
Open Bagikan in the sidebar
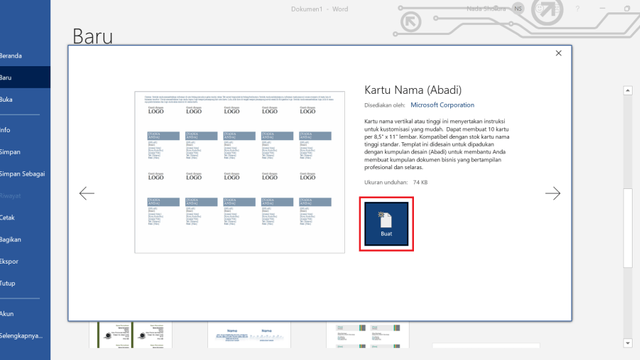[x=25, y=240]
